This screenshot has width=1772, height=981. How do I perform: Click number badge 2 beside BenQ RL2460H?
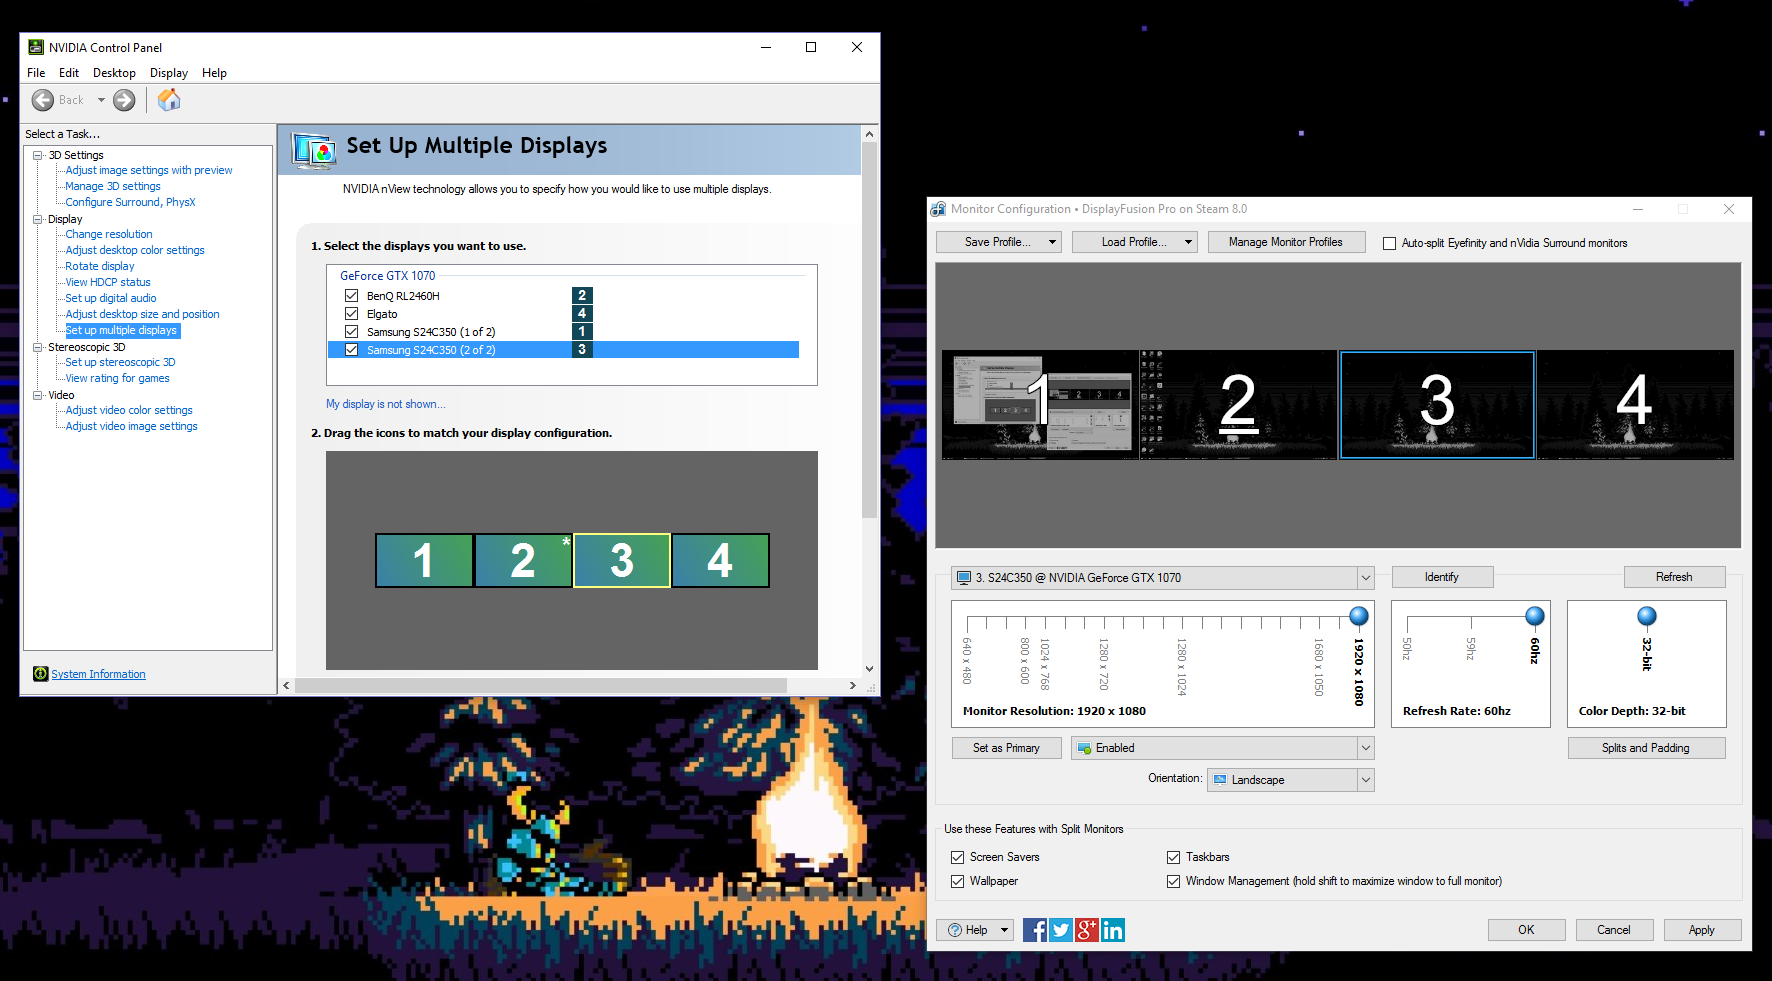coord(582,296)
